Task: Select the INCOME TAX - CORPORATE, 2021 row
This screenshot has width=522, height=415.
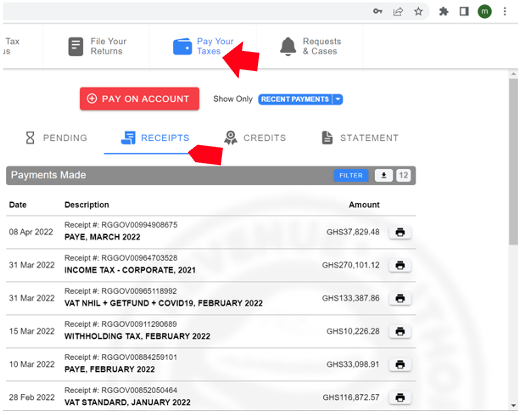Action: click(211, 265)
